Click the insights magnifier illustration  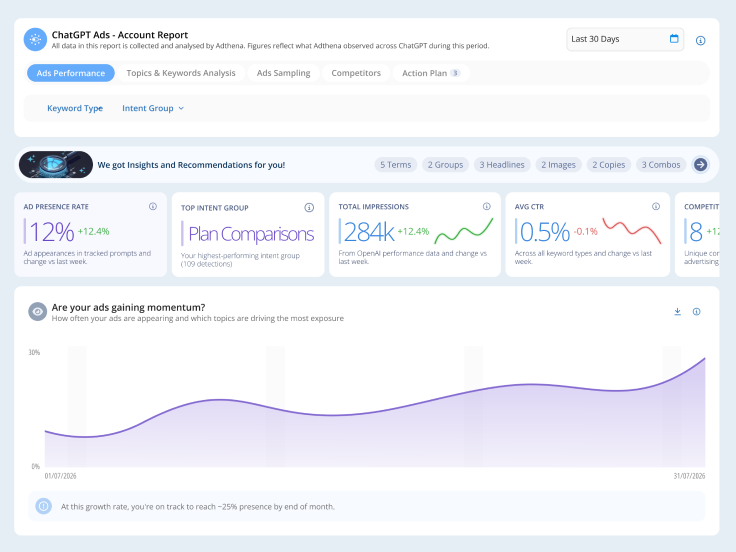pos(56,165)
